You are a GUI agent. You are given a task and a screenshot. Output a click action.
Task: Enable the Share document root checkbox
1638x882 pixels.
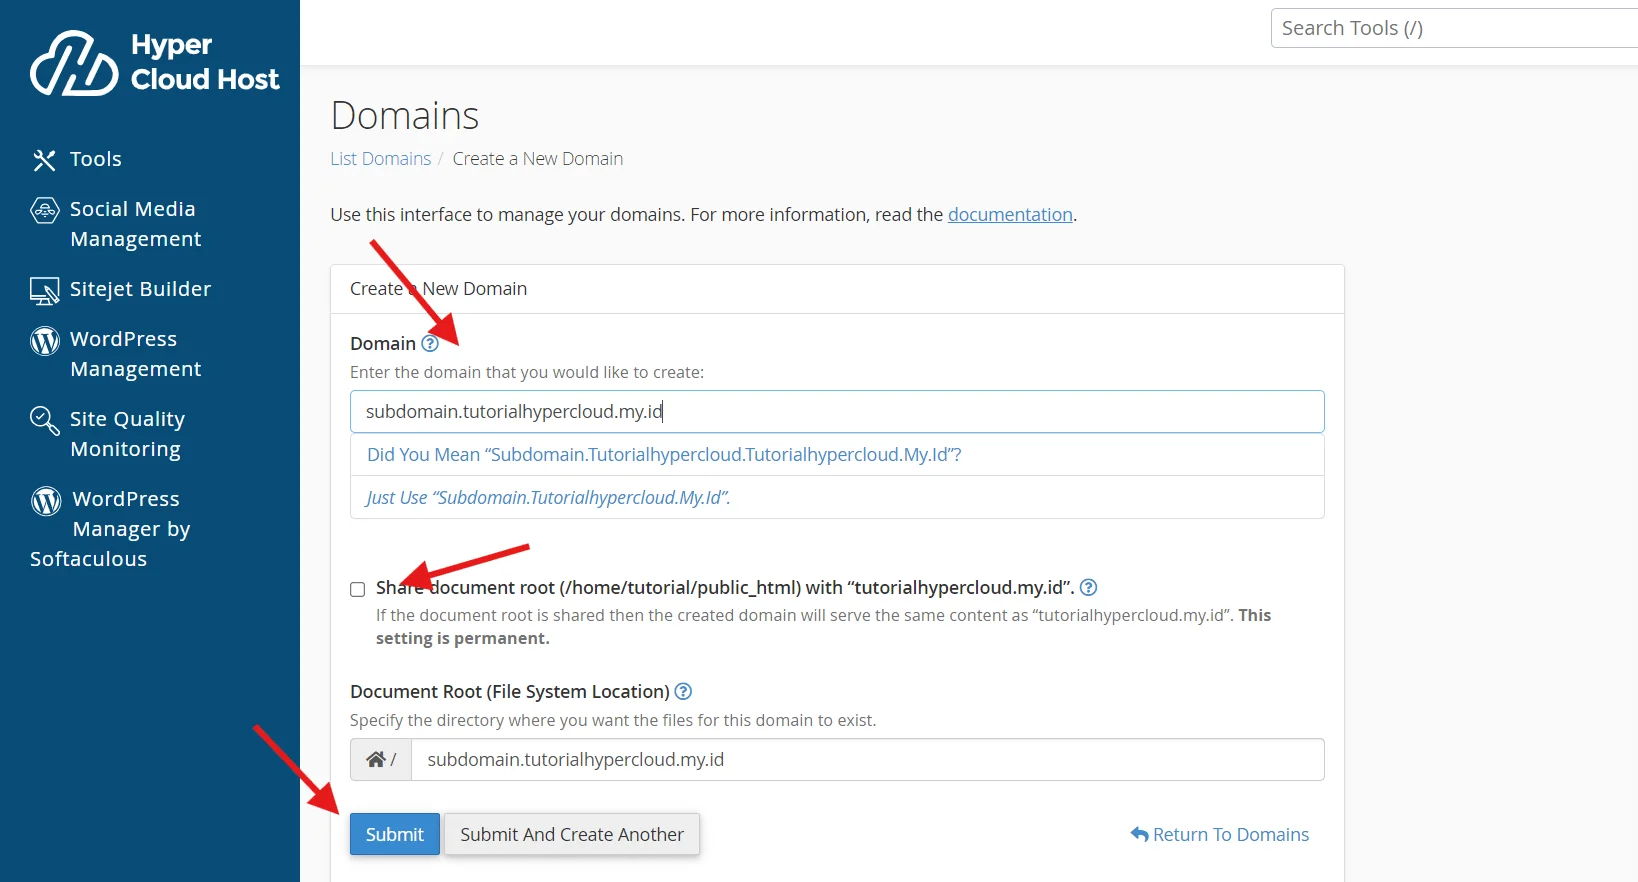click(x=358, y=589)
